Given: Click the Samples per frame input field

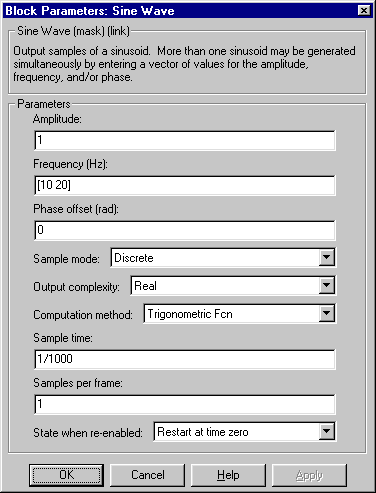Looking at the screenshot, I should coord(185,404).
